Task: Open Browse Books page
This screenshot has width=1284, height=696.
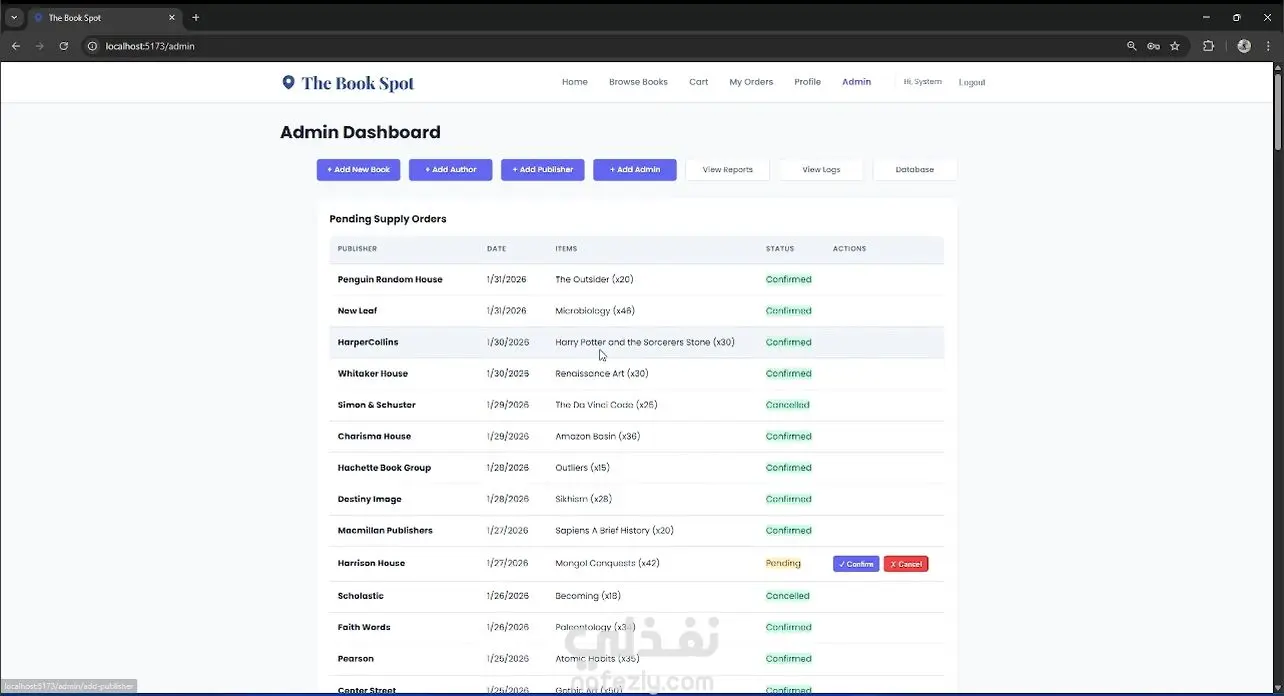Action: 638,82
